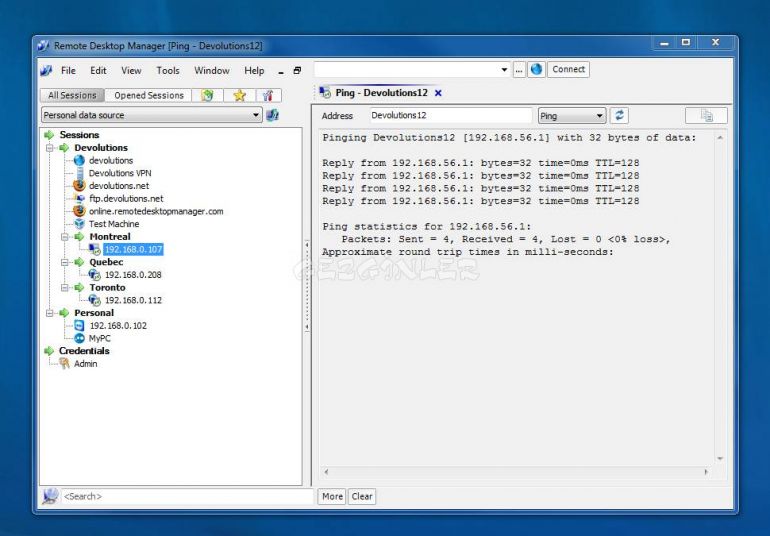Click the output scroll left arrow
This screenshot has height=536, width=770.
[326, 472]
